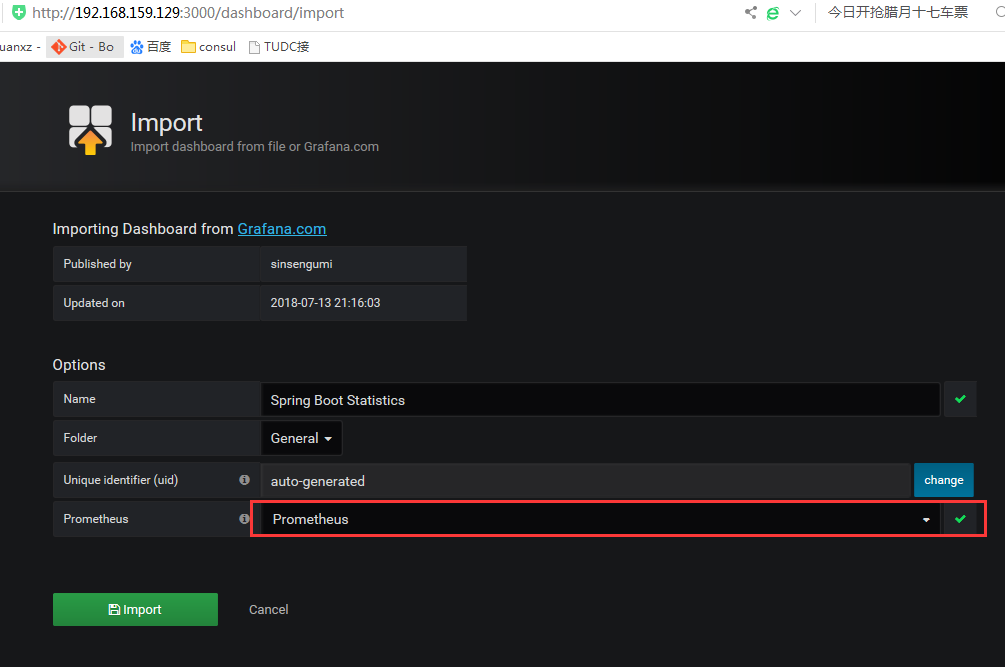This screenshot has height=667, width=1005.
Task: Click the Name field with Spring Boot Statistics
Action: (x=601, y=400)
